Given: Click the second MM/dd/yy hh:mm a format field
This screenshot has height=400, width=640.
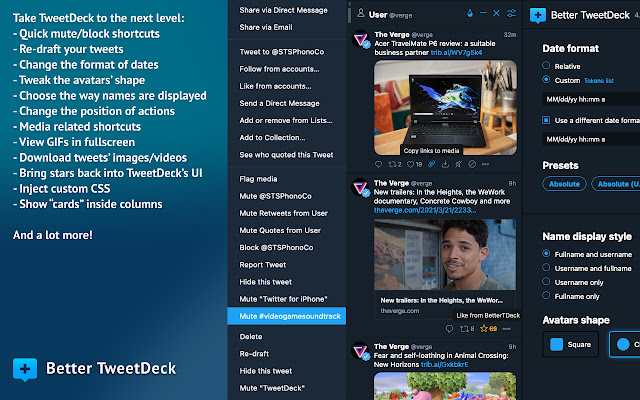Looking at the screenshot, I should [591, 139].
